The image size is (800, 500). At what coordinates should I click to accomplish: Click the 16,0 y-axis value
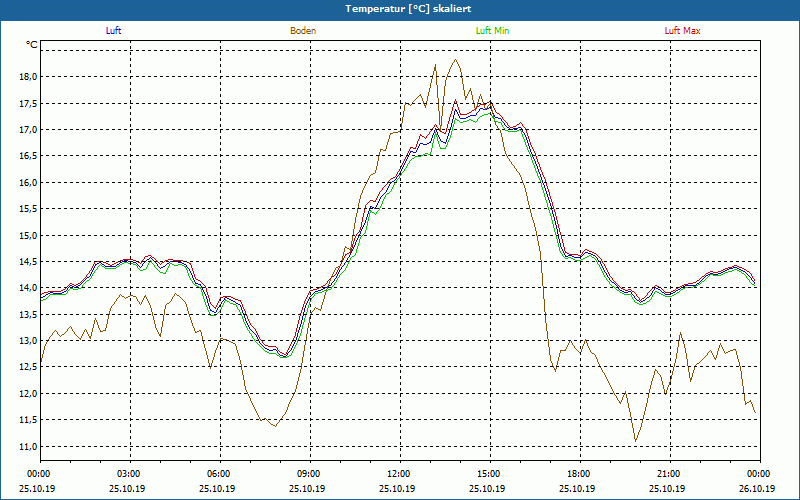tap(29, 182)
